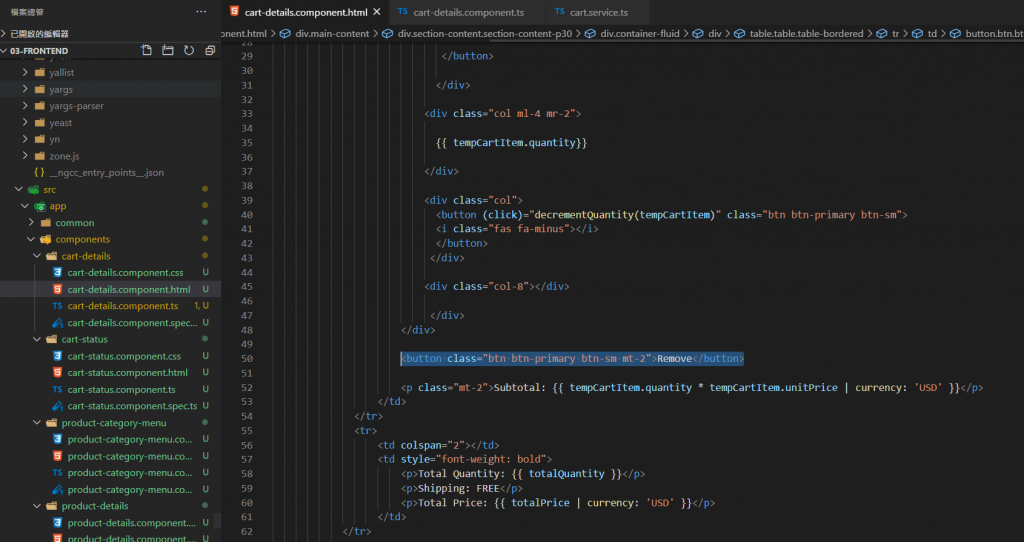Click line number 50 in gutter
This screenshot has width=1024, height=542.
click(246, 359)
